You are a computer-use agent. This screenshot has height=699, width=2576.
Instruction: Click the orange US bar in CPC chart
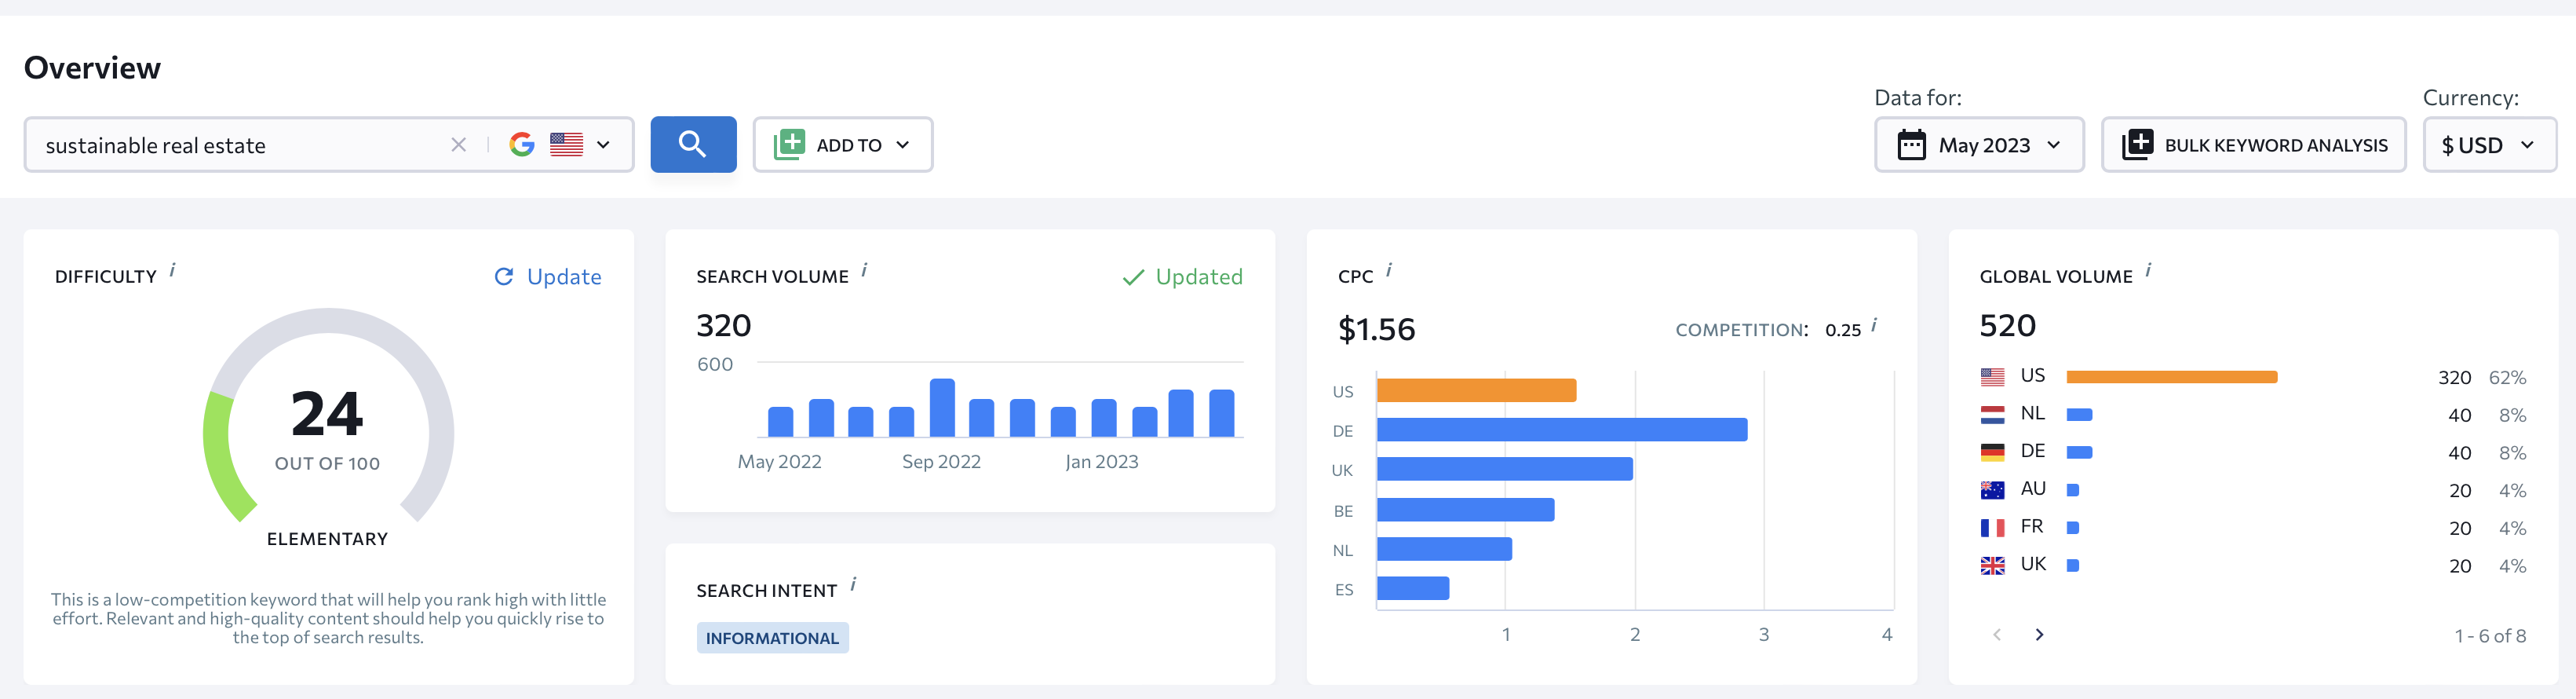pyautogui.click(x=1476, y=390)
